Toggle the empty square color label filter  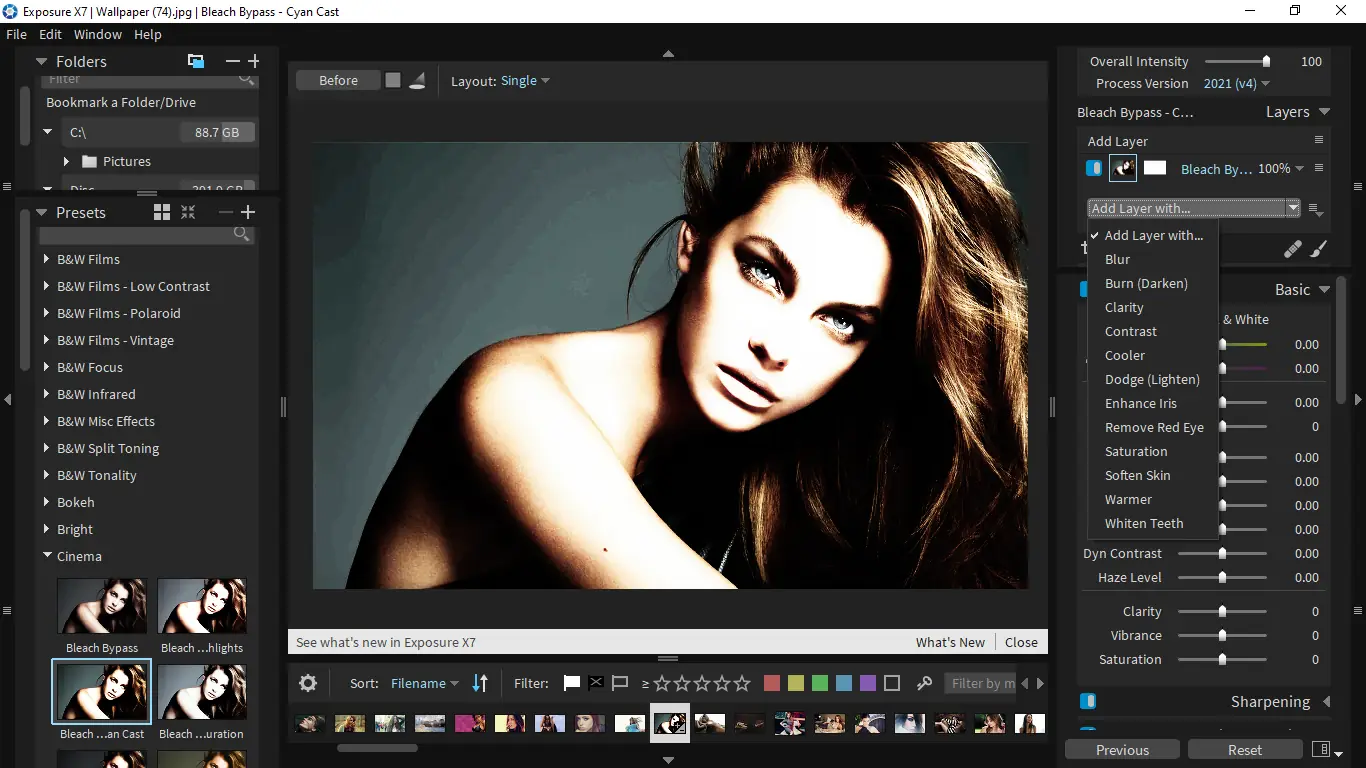point(892,683)
